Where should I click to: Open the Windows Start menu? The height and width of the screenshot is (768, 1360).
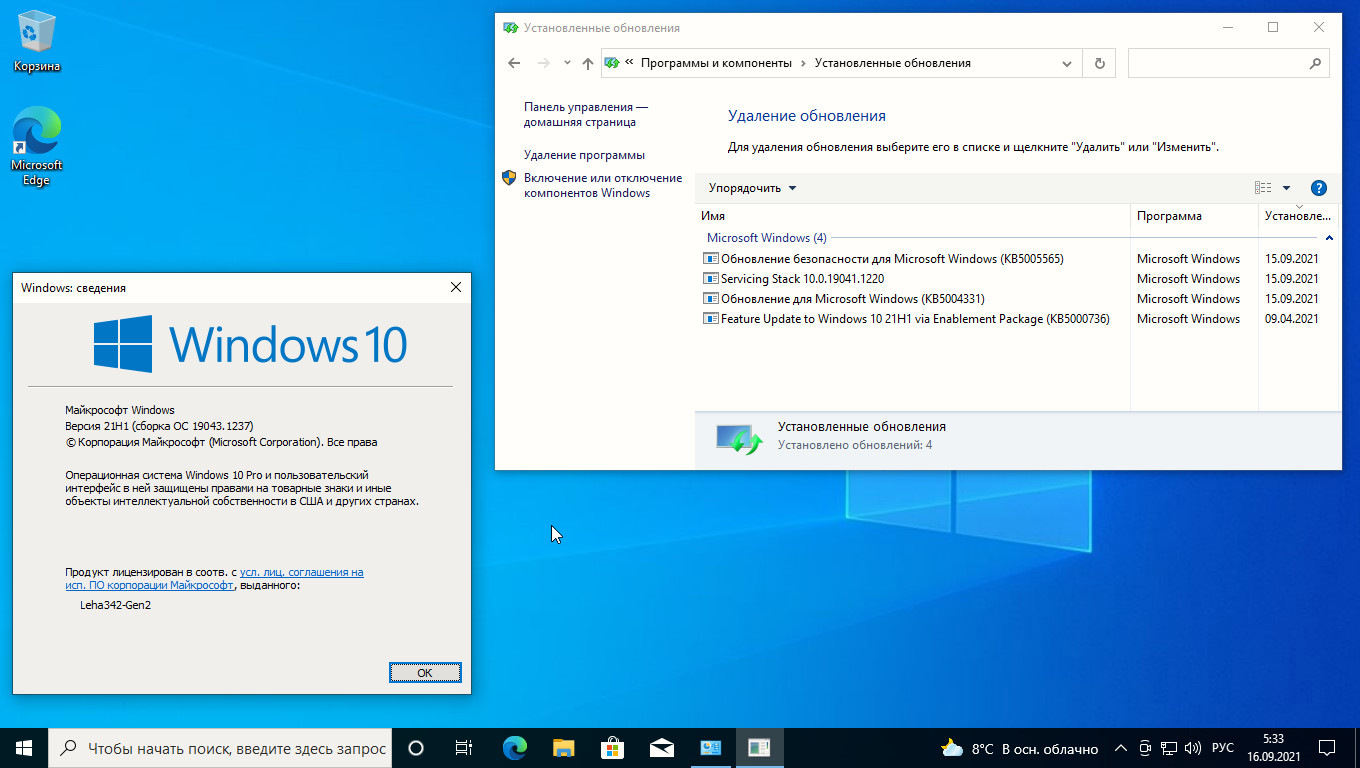pyautogui.click(x=24, y=748)
